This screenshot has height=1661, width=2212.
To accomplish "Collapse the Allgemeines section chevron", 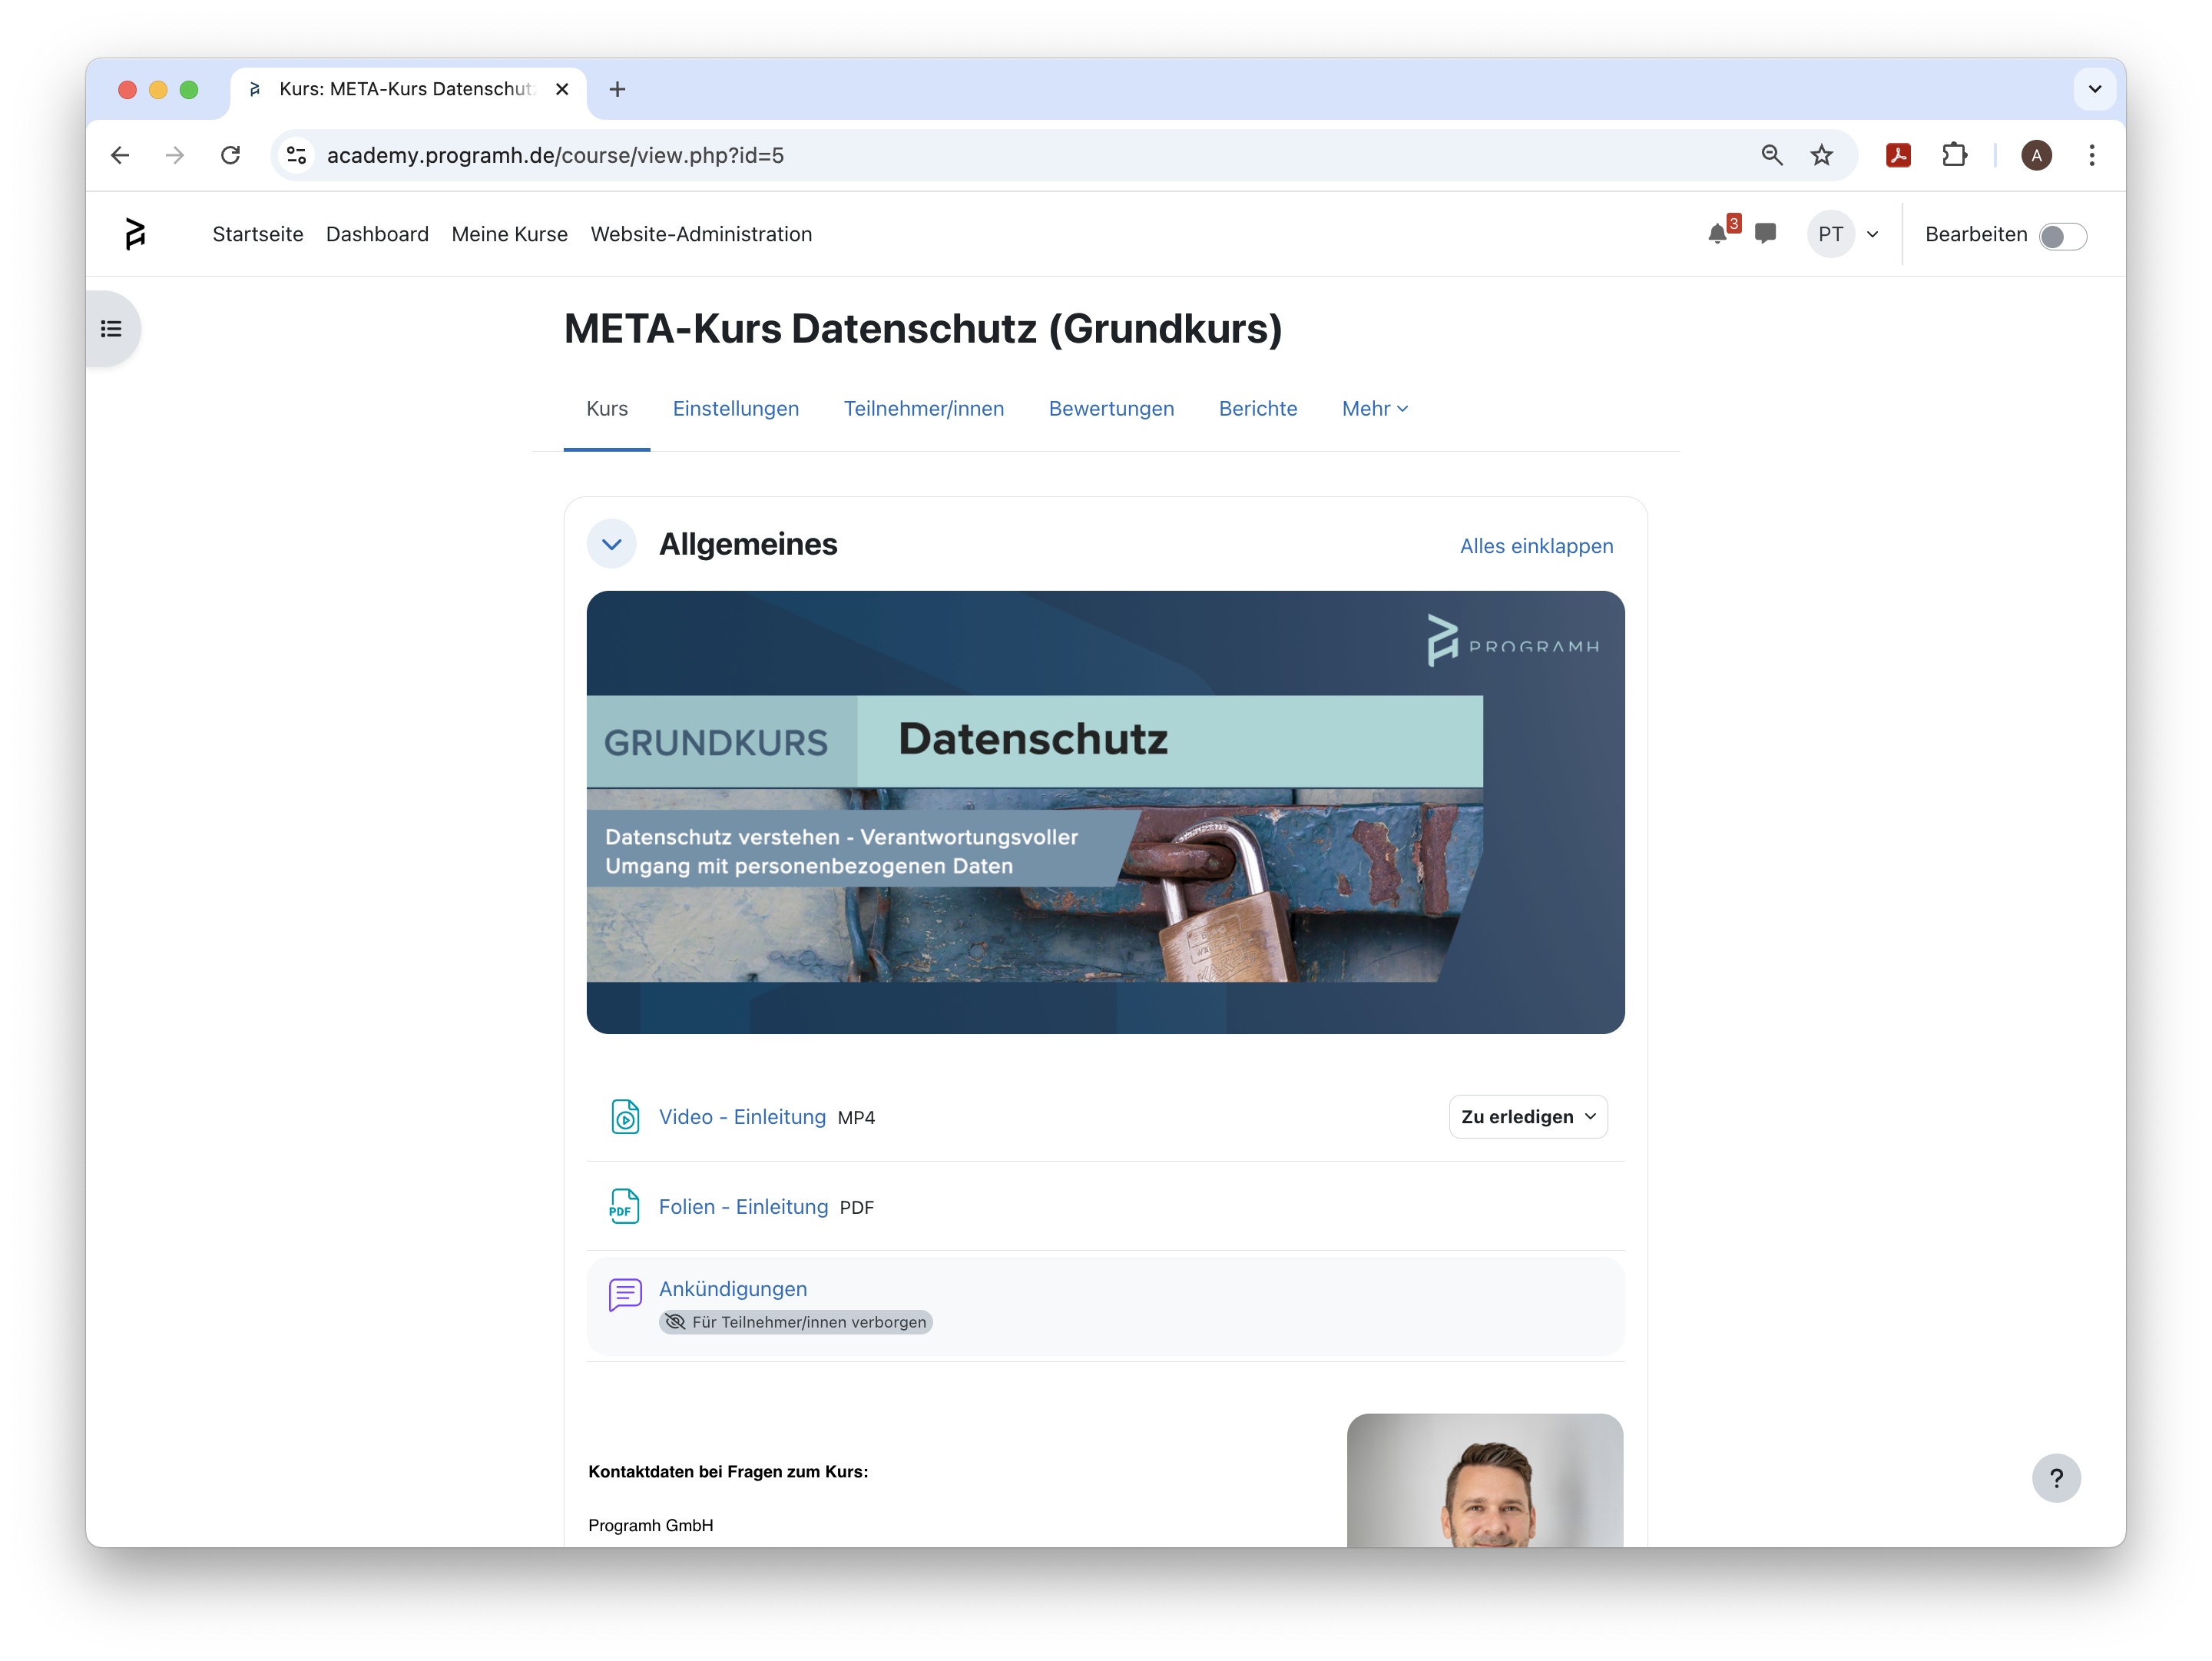I will click(611, 543).
